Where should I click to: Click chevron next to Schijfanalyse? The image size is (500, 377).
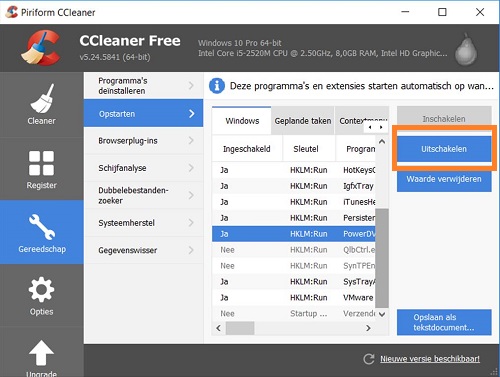191,168
